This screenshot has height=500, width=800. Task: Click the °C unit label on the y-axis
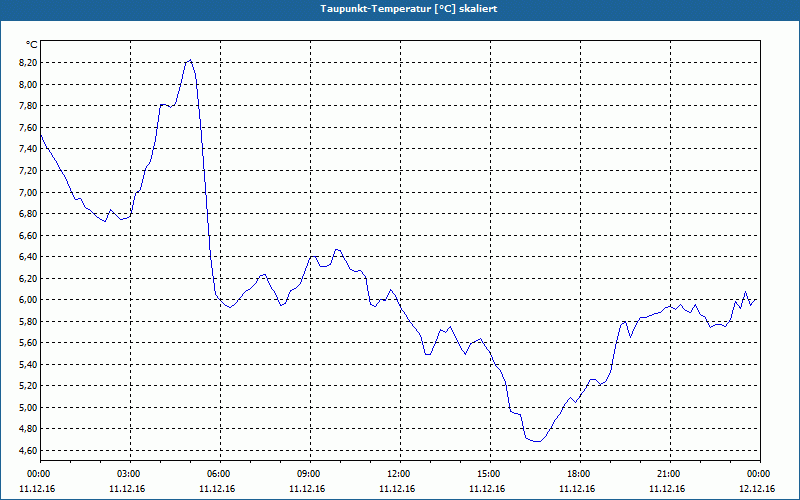32,45
